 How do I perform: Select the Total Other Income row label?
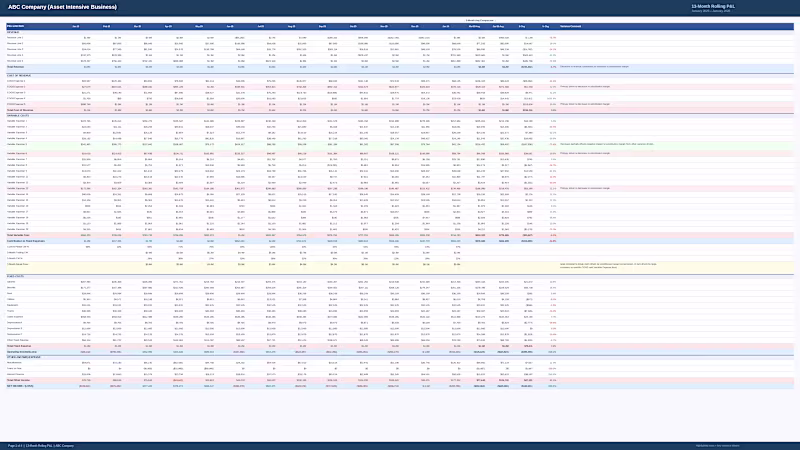[18, 380]
